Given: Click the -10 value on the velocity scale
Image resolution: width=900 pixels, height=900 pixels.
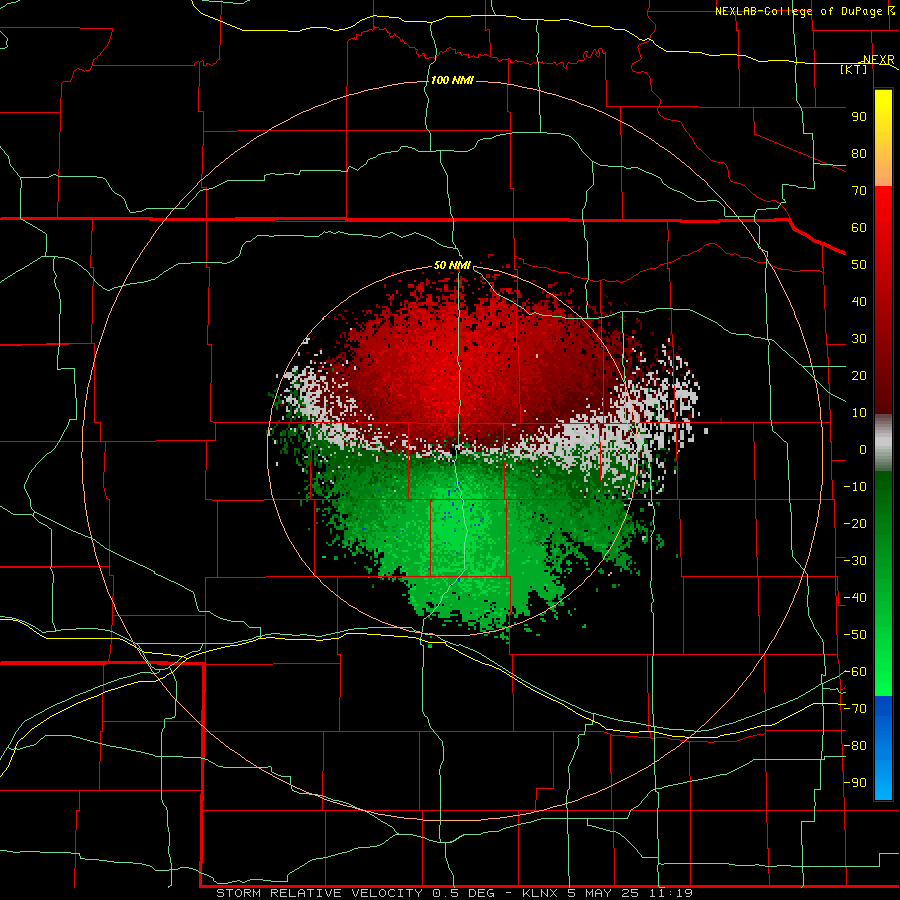Looking at the screenshot, I should [855, 487].
